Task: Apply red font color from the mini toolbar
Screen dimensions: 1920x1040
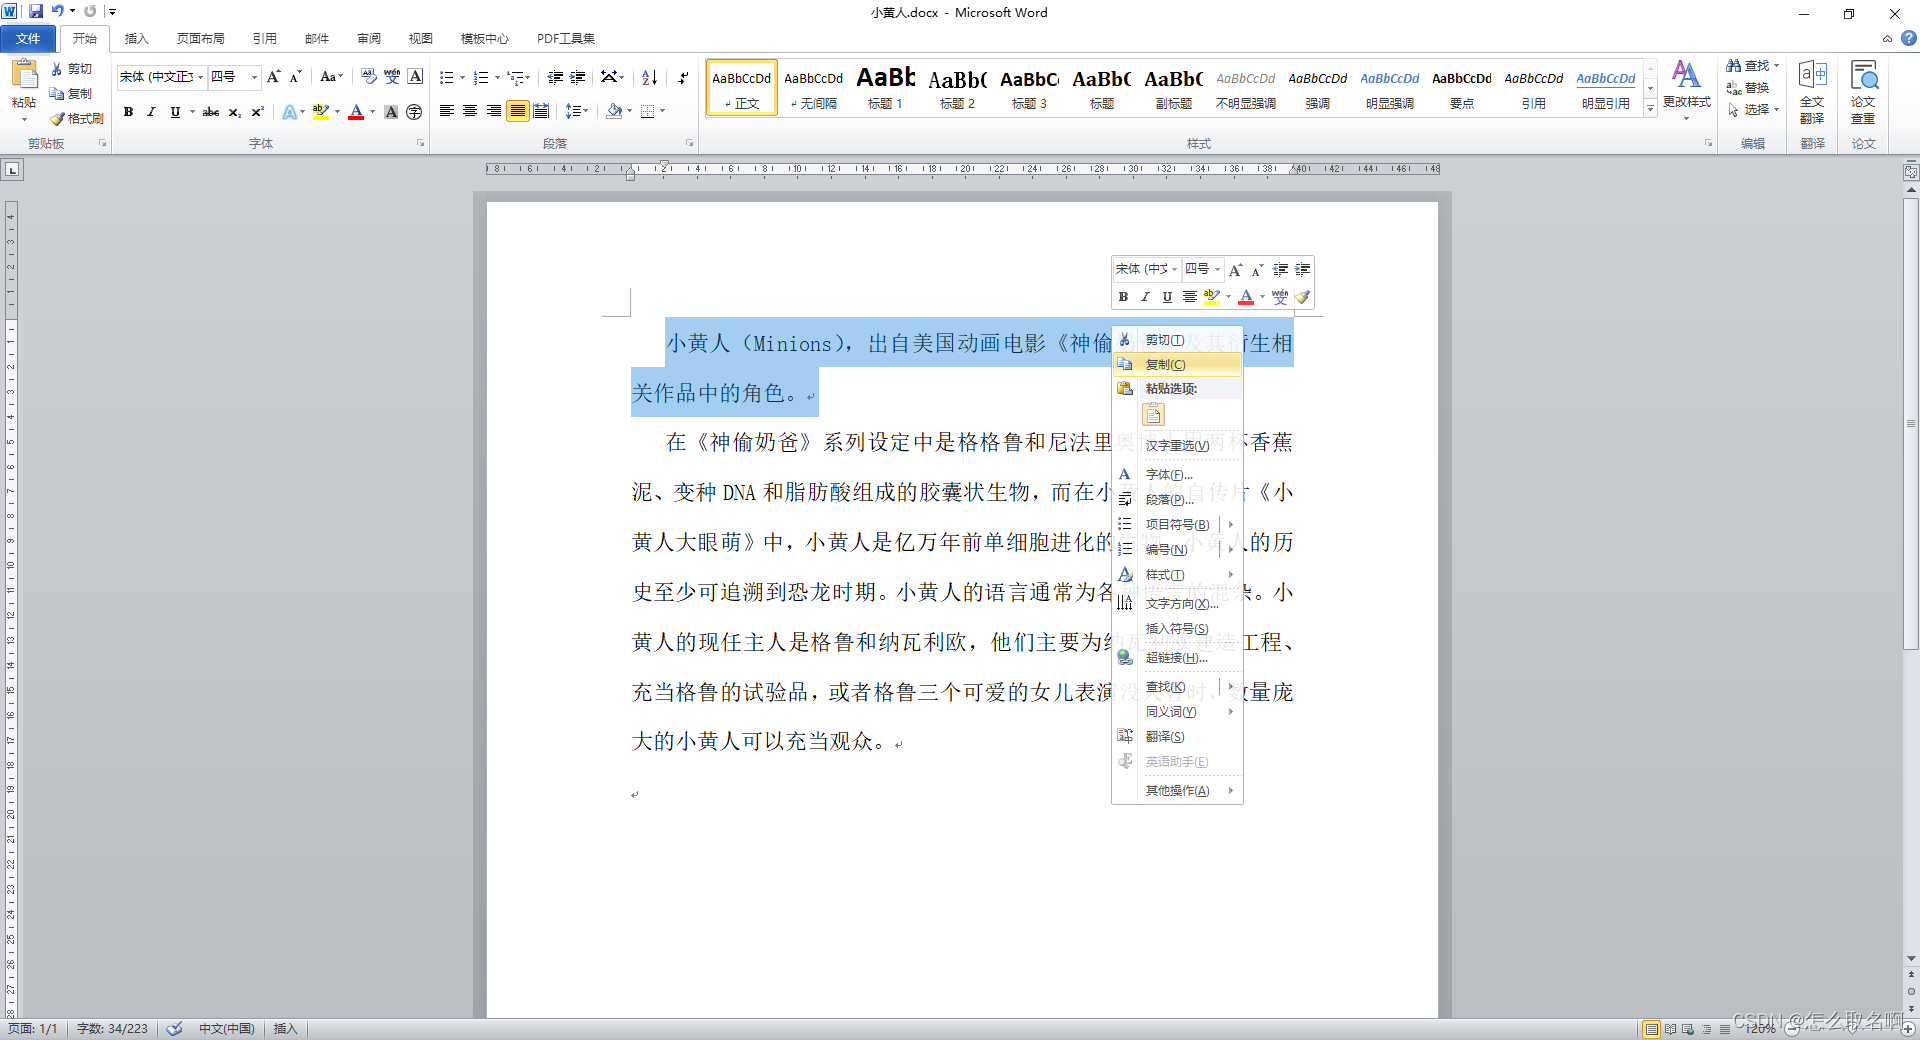Action: pyautogui.click(x=1245, y=297)
